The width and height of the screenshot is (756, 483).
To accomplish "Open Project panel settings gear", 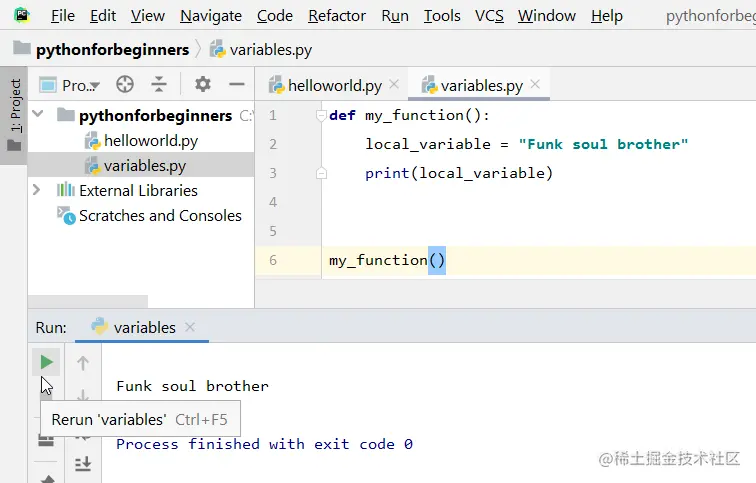I will [x=202, y=84].
